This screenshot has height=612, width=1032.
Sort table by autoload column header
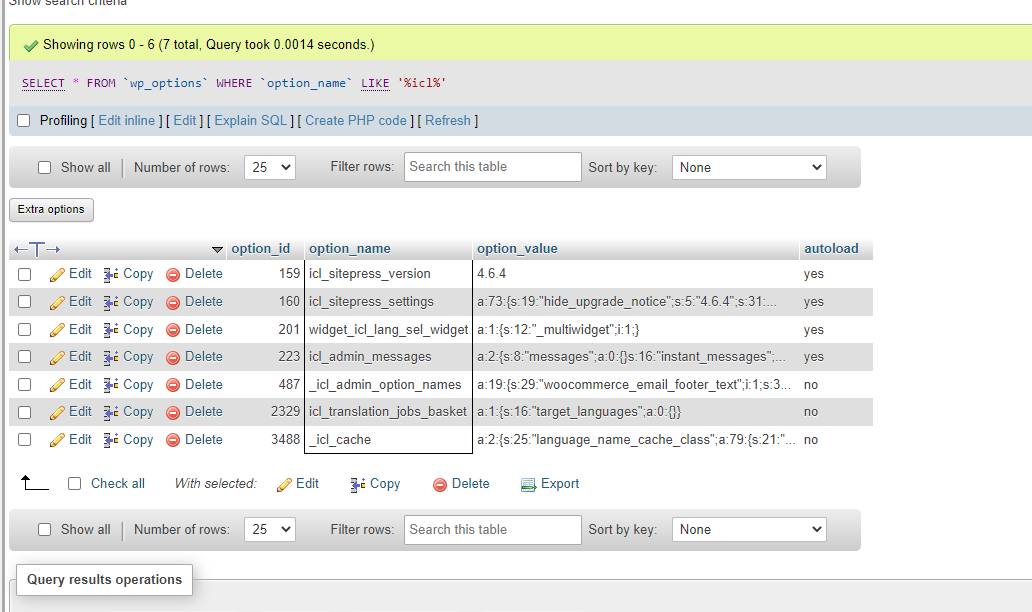coord(831,249)
